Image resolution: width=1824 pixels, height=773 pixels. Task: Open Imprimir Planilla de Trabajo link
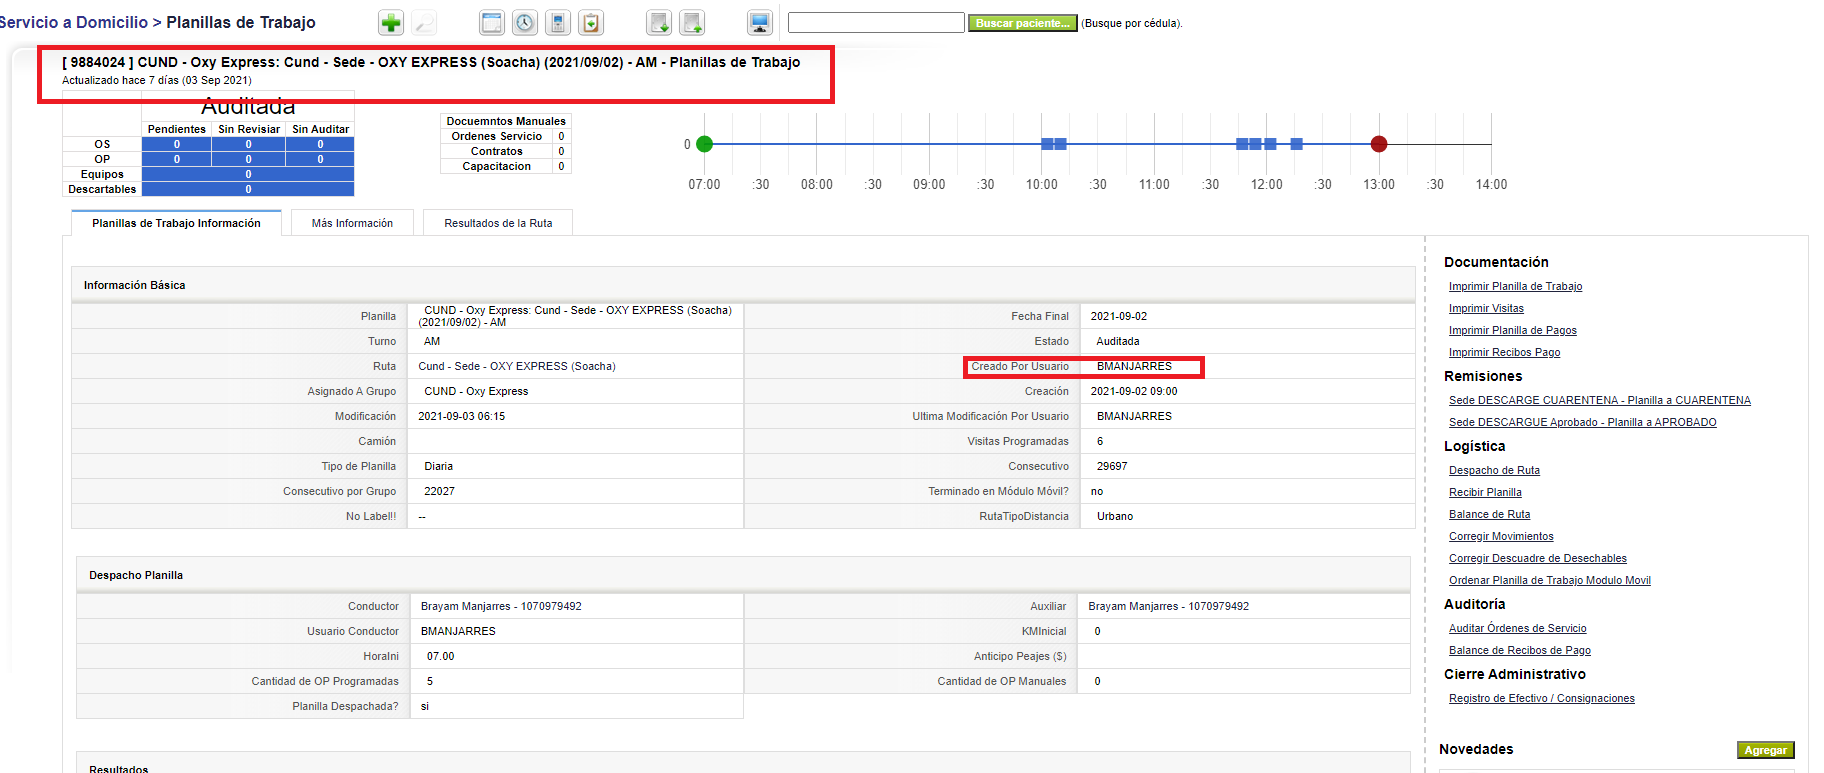pyautogui.click(x=1515, y=286)
